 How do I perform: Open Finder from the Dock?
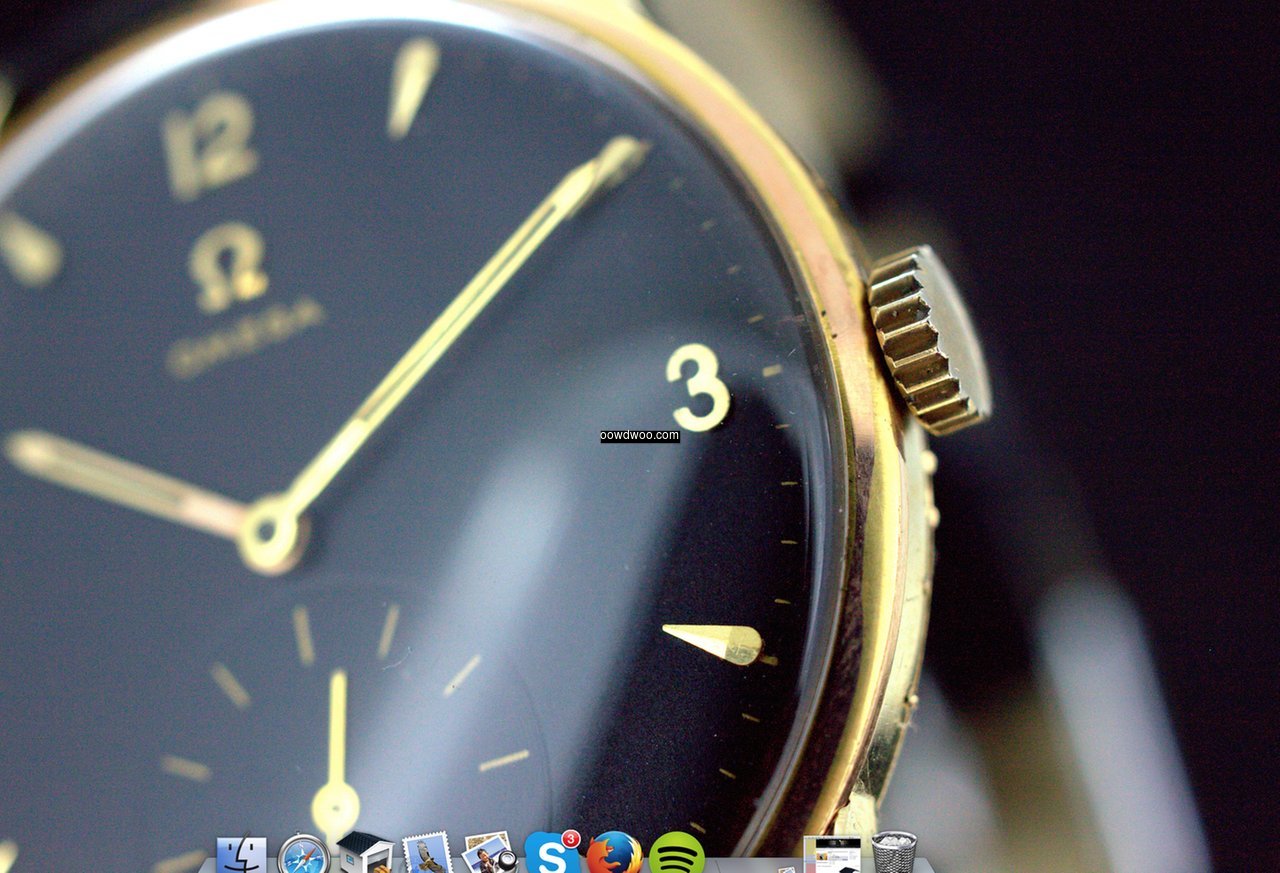(242, 856)
